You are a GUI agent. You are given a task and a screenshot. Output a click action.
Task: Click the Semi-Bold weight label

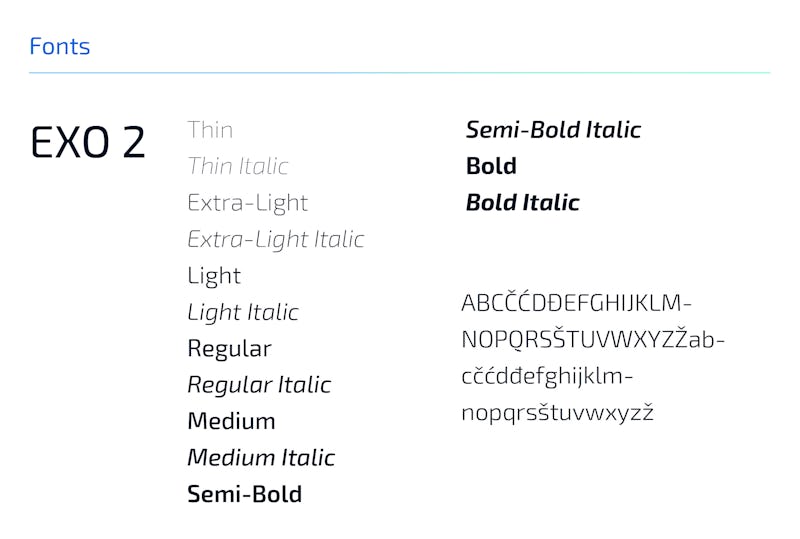[x=244, y=494]
